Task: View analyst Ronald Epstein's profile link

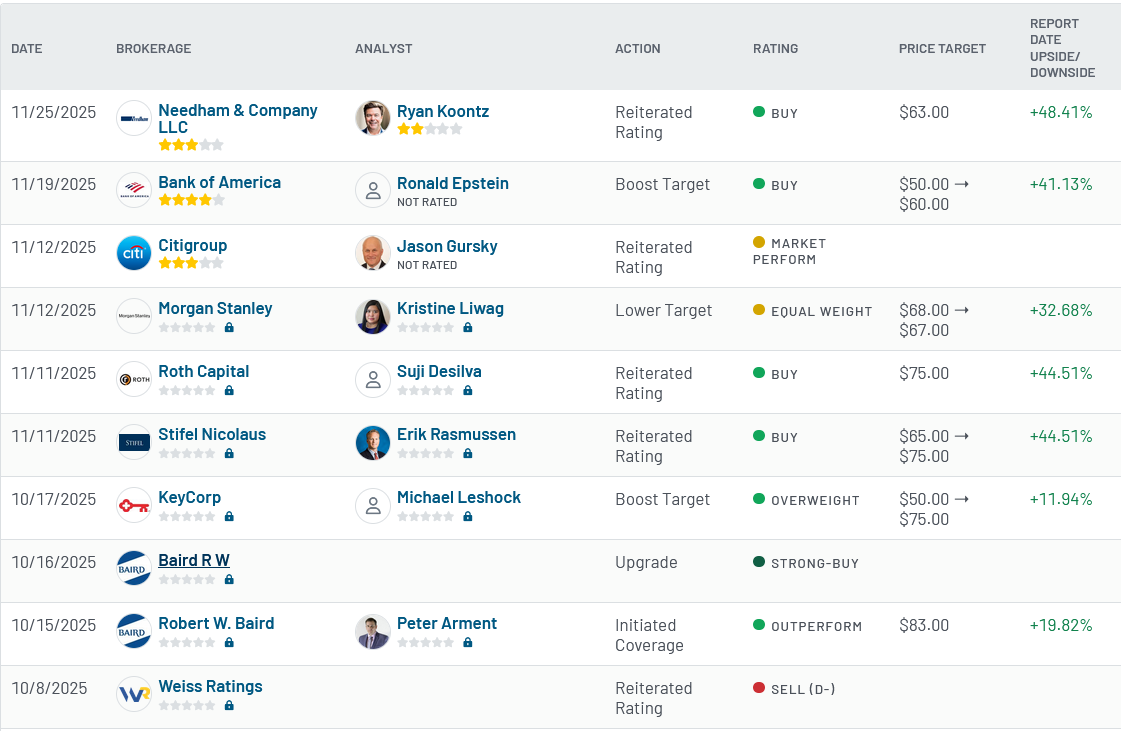Action: (x=453, y=183)
